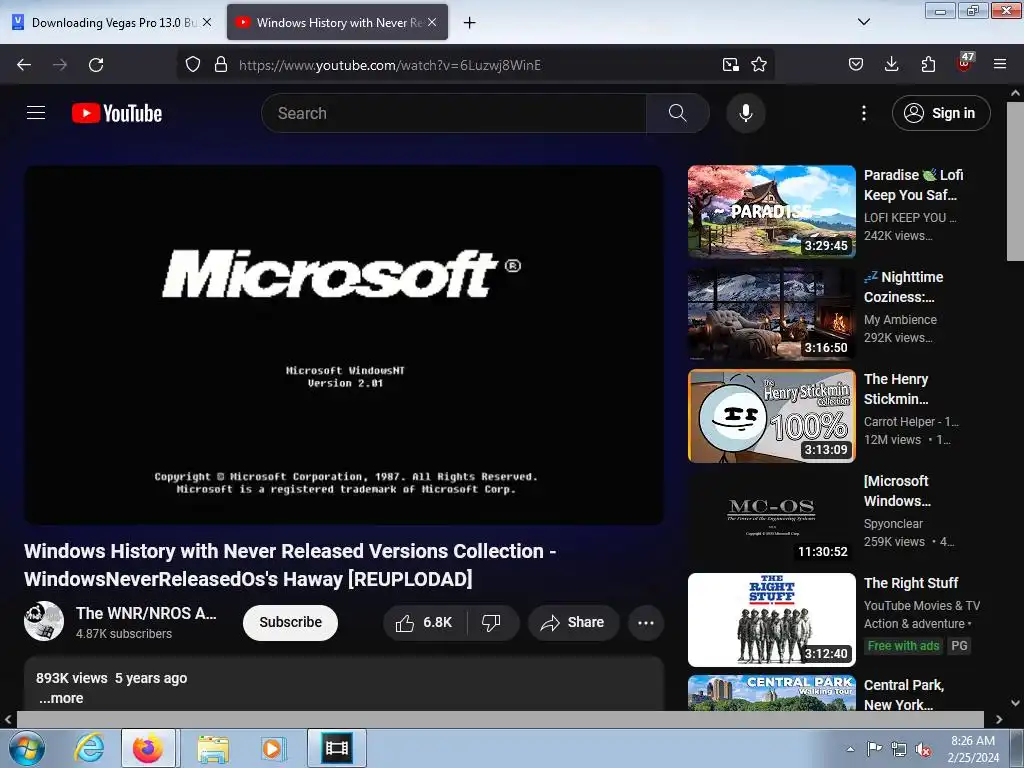Switch to Firefox taskbar button

(148, 748)
